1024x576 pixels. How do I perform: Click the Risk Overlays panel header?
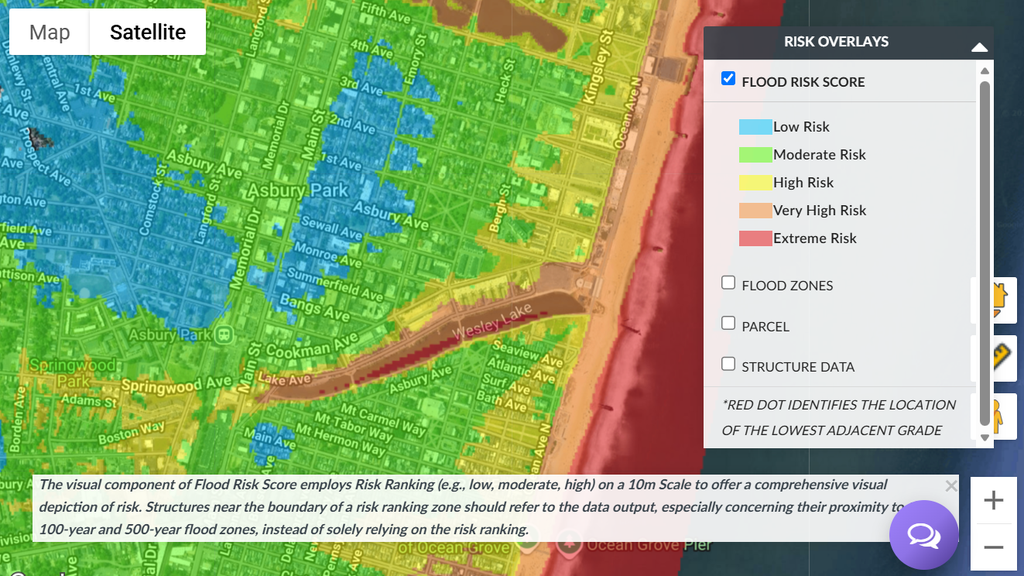click(848, 43)
